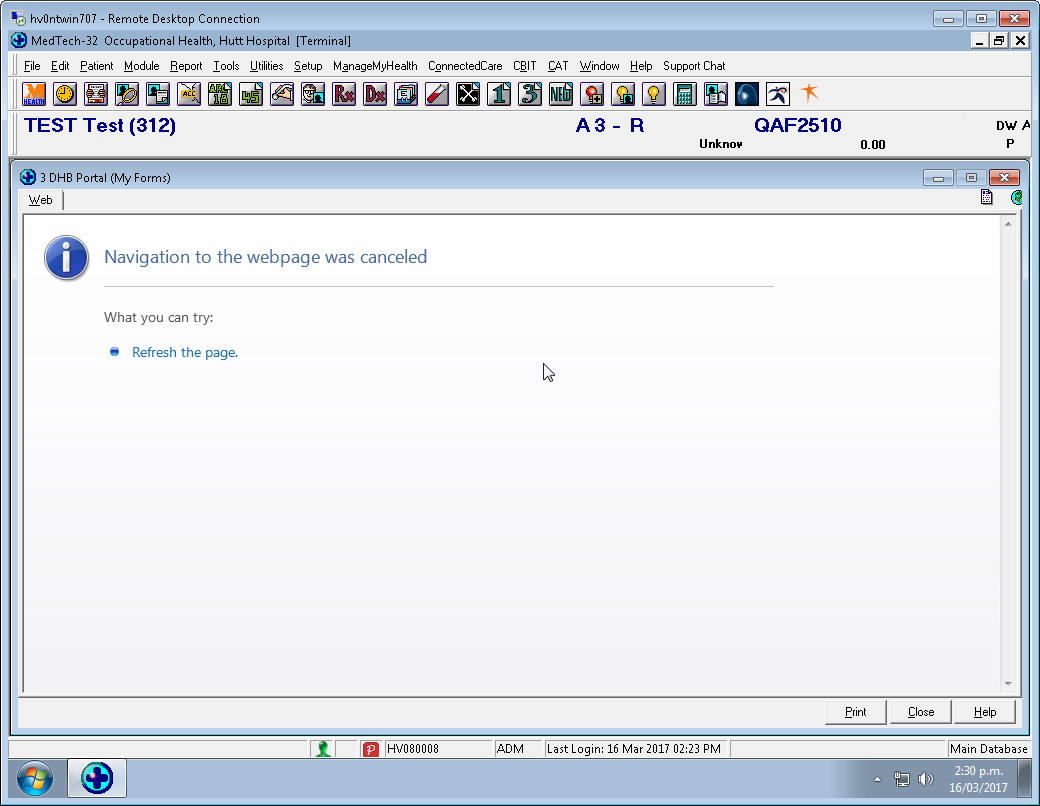
Task: Open the File menu
Action: (x=32, y=66)
